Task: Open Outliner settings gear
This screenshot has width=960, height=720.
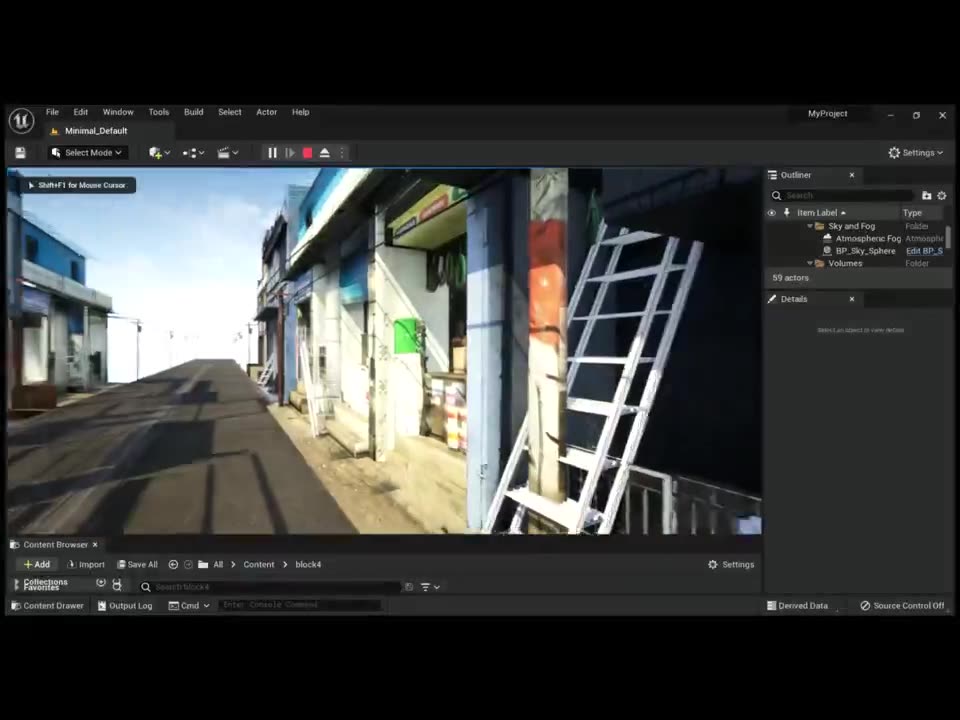Action: point(942,195)
